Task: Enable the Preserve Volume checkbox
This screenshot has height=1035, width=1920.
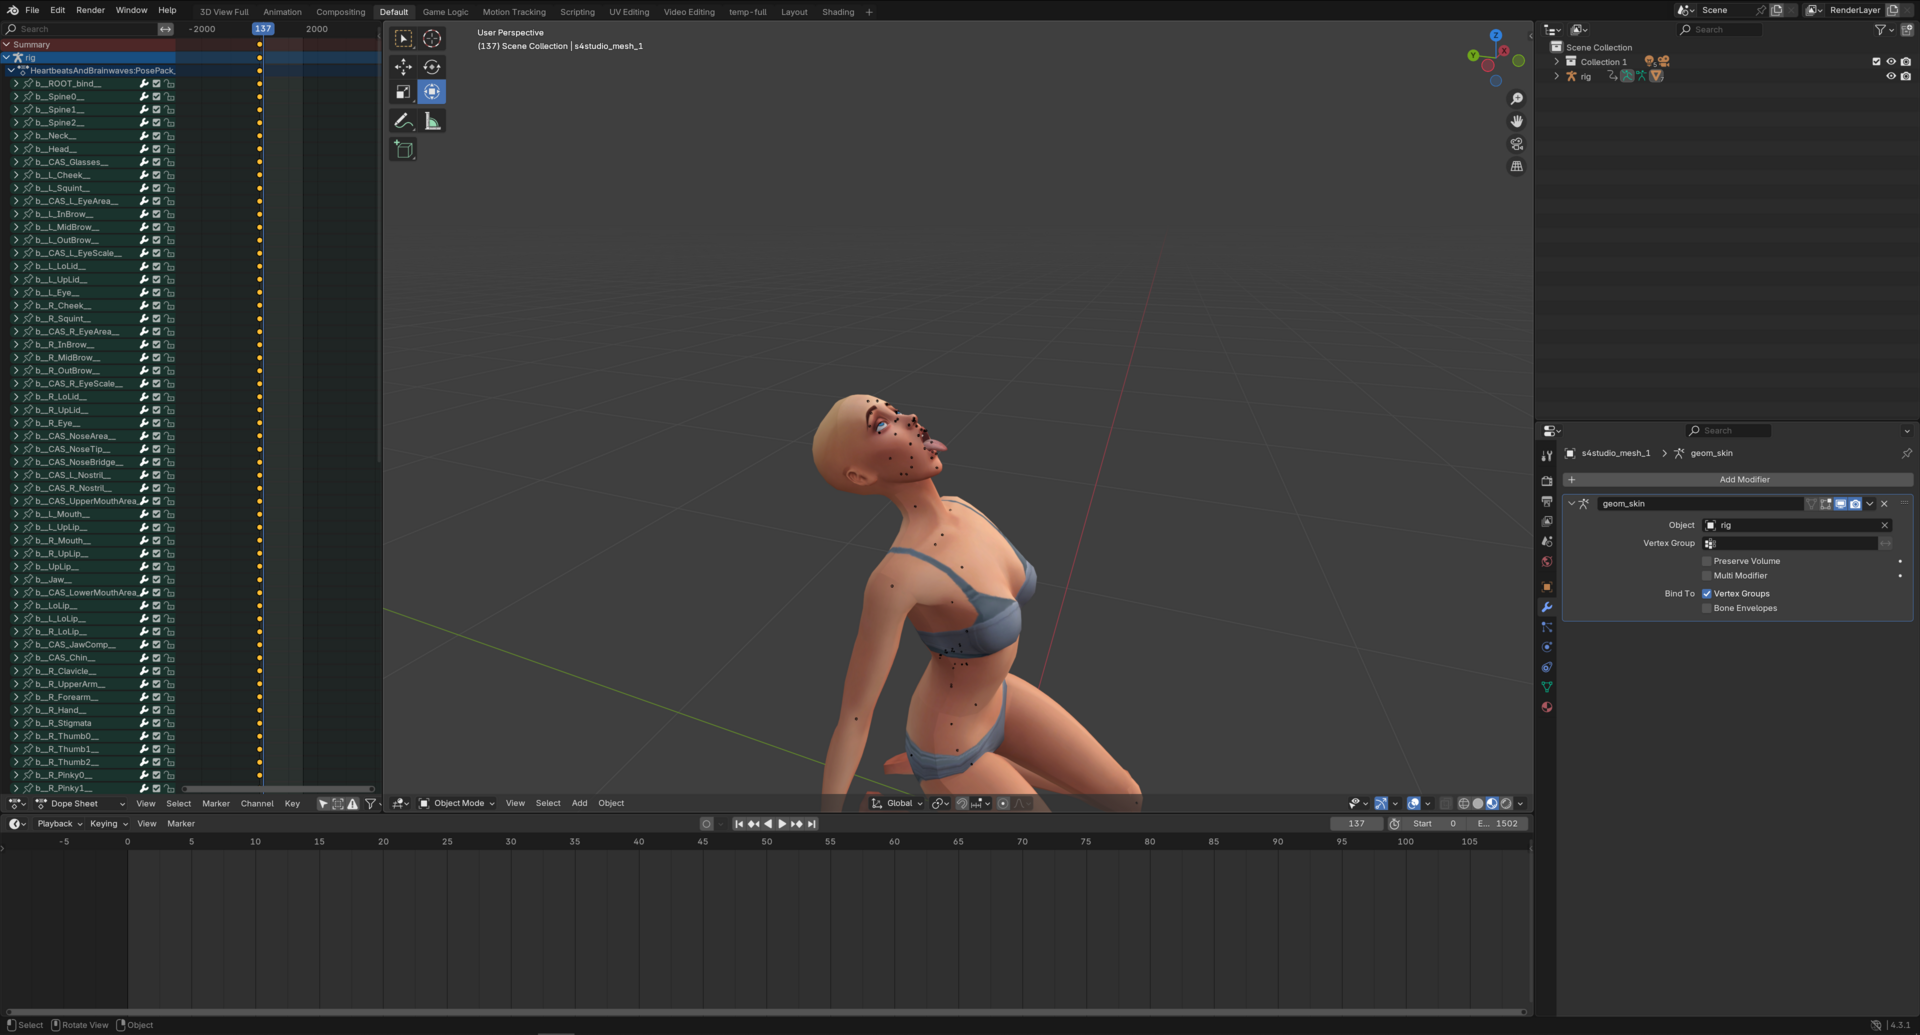Action: pos(1707,561)
